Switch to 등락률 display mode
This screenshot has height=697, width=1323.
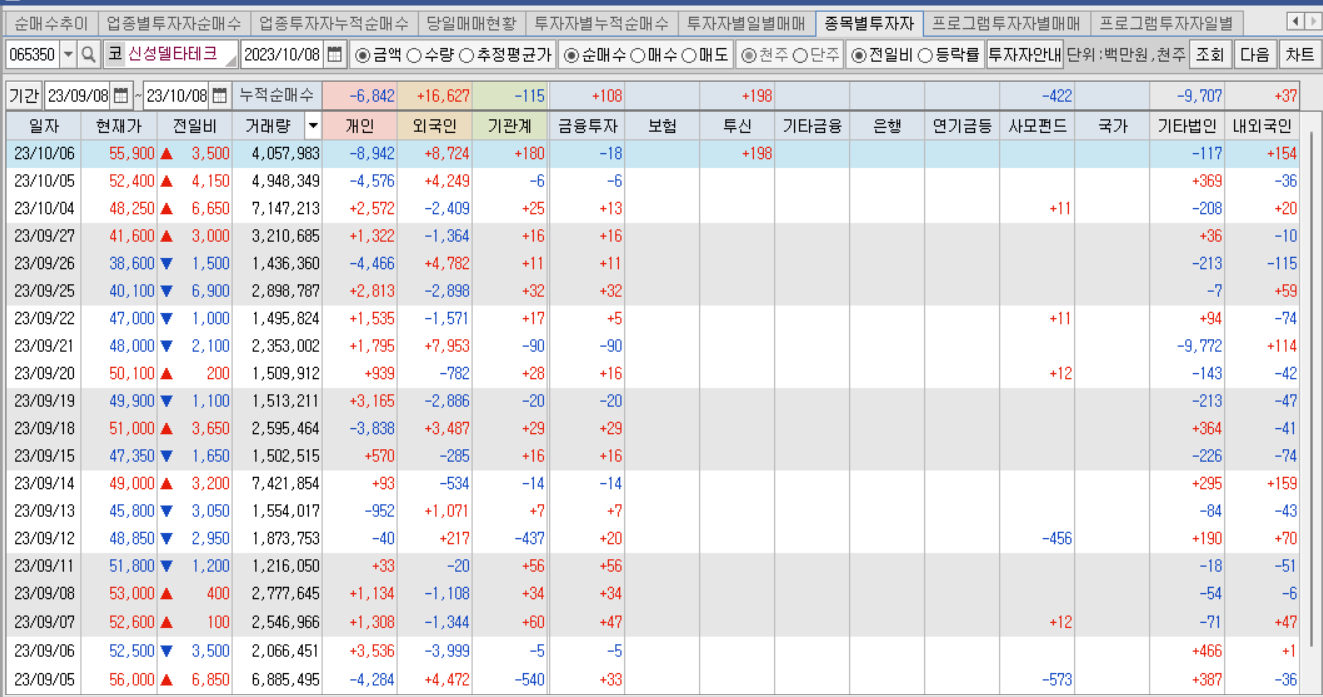tap(924, 55)
